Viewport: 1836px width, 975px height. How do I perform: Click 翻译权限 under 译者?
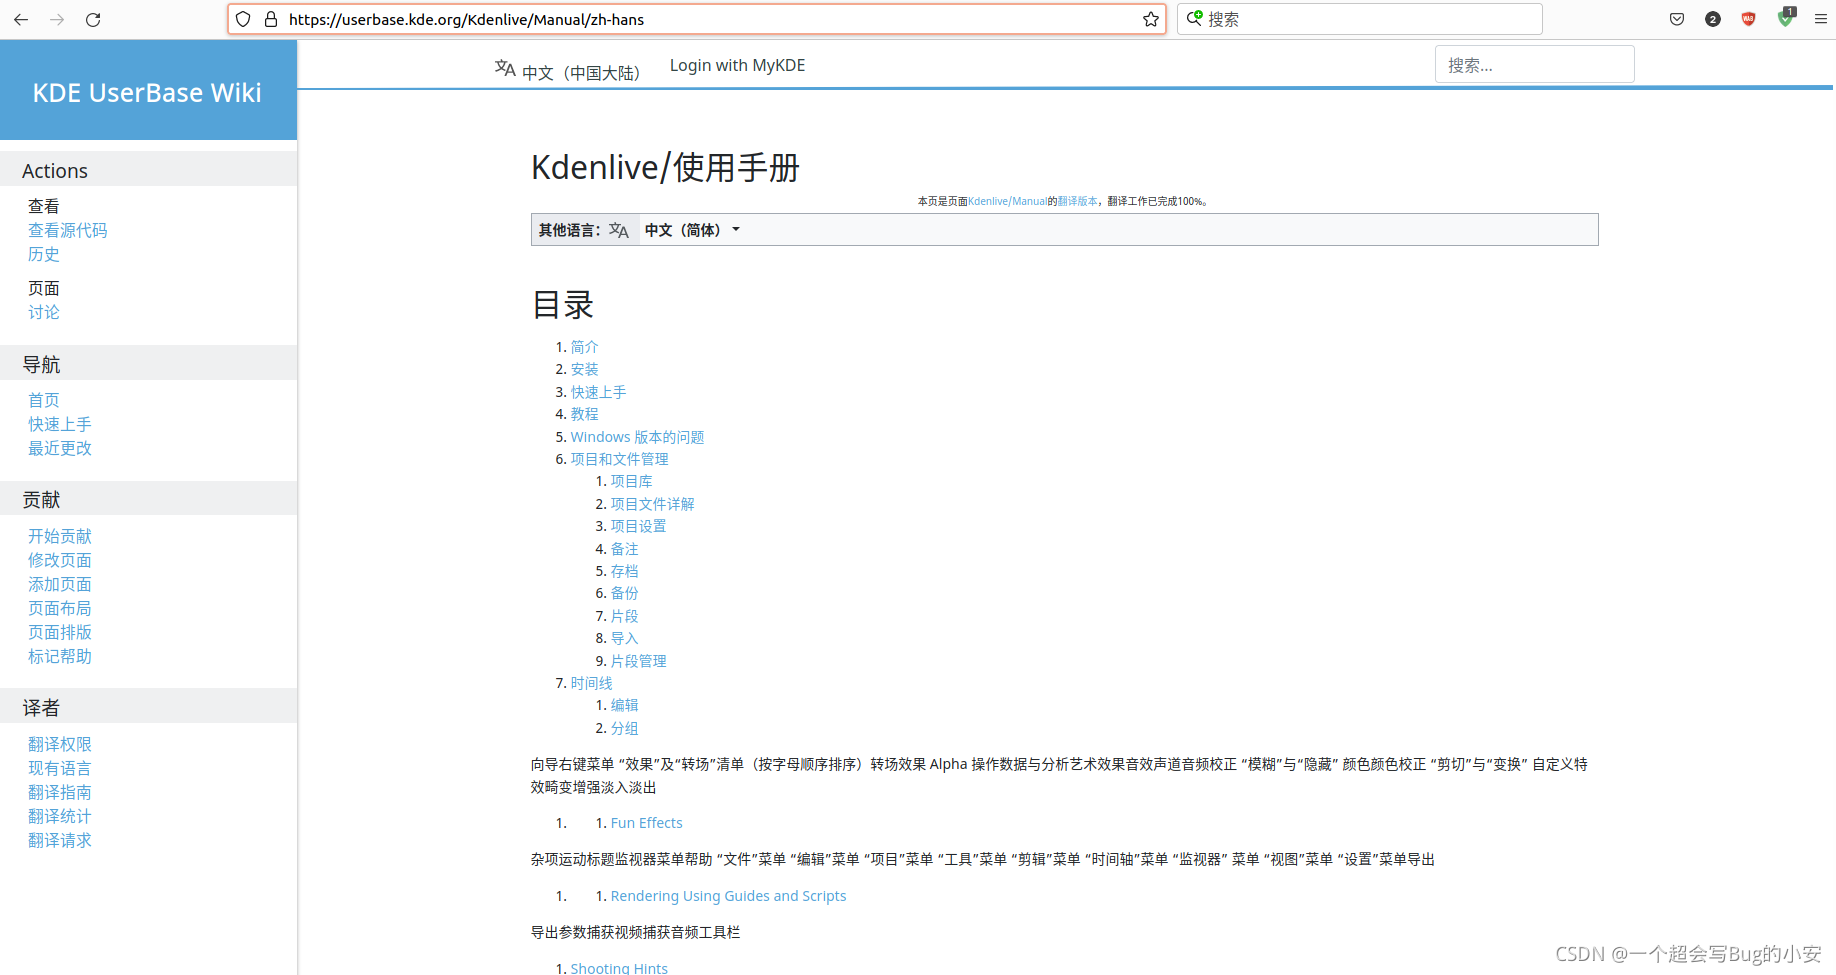tap(60, 744)
